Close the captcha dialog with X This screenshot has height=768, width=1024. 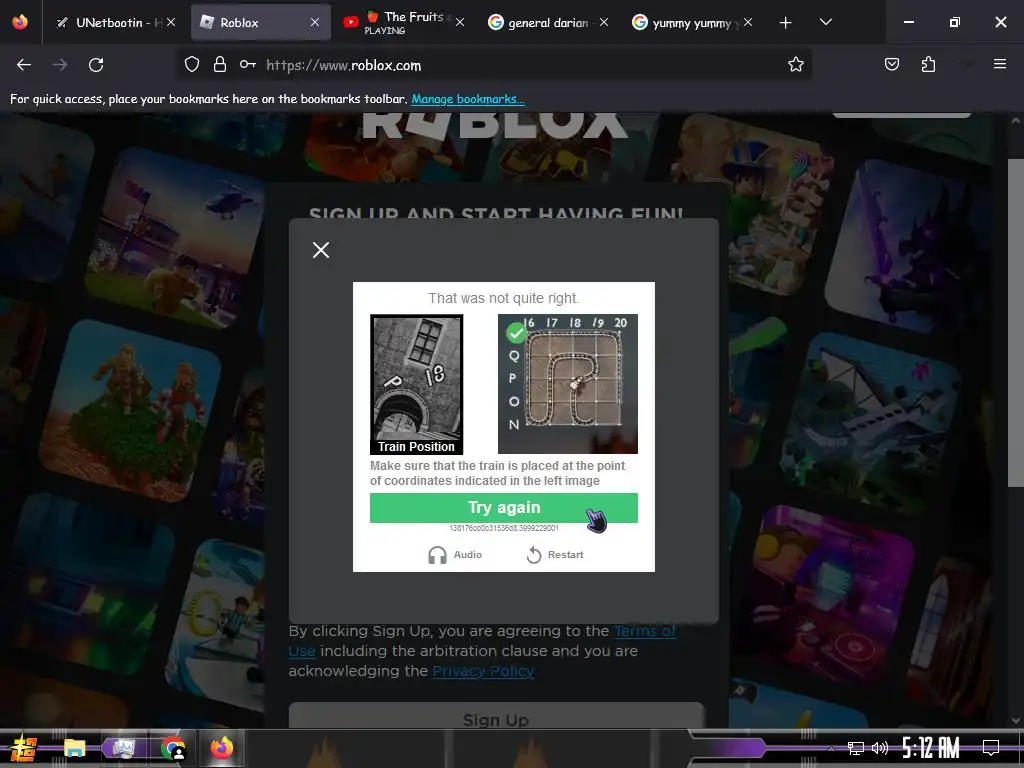click(x=321, y=250)
